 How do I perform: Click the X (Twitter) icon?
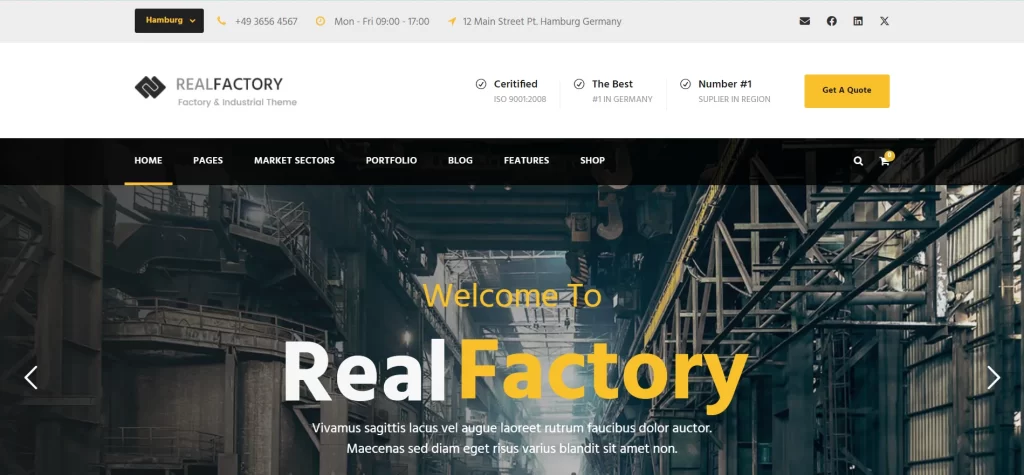(x=884, y=21)
